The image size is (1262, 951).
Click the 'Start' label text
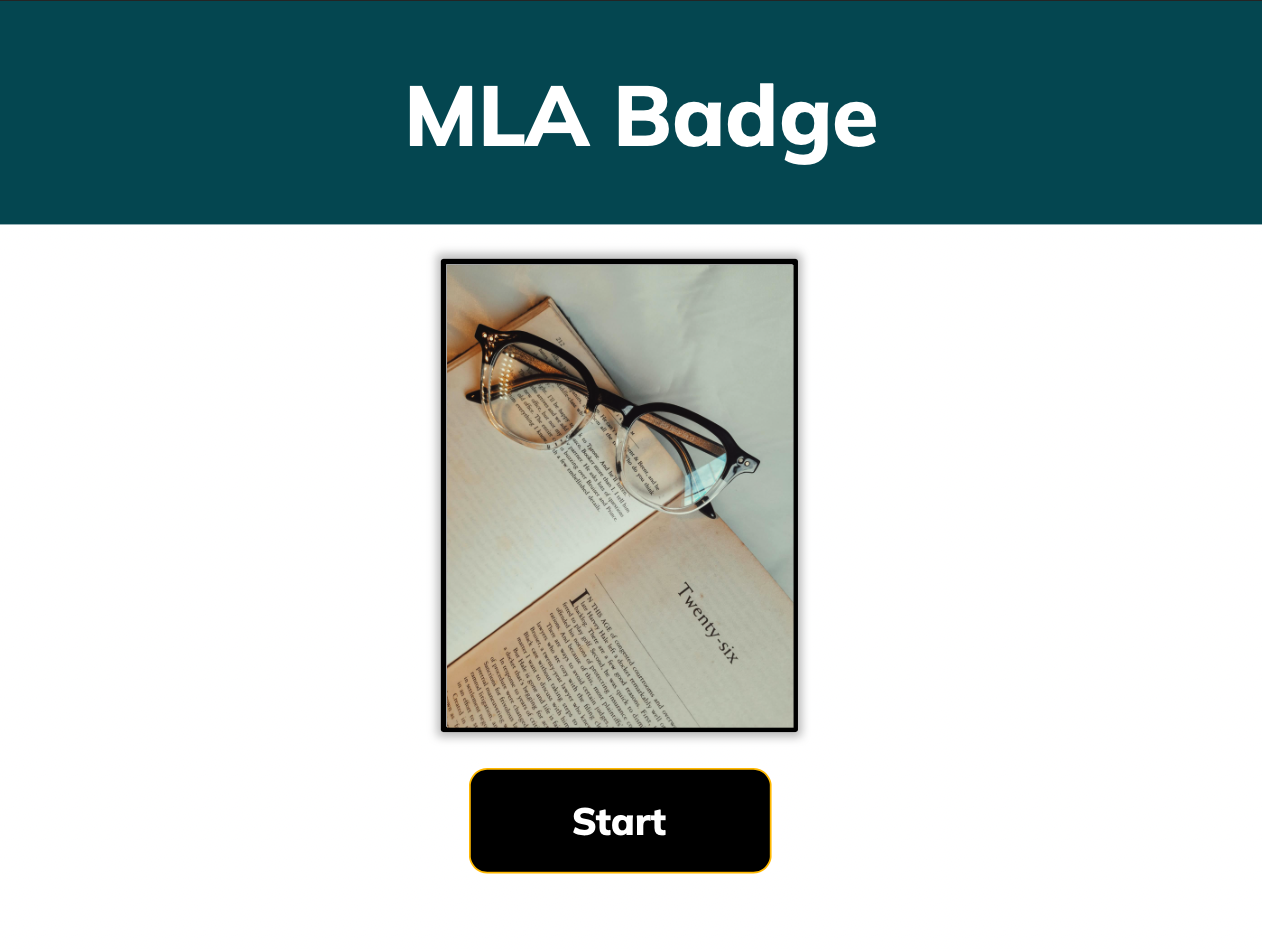tap(619, 821)
